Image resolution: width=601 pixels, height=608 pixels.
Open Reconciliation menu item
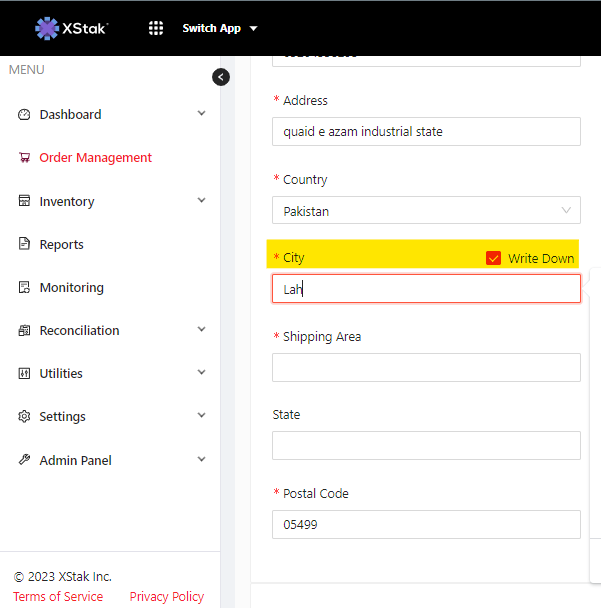click(79, 330)
